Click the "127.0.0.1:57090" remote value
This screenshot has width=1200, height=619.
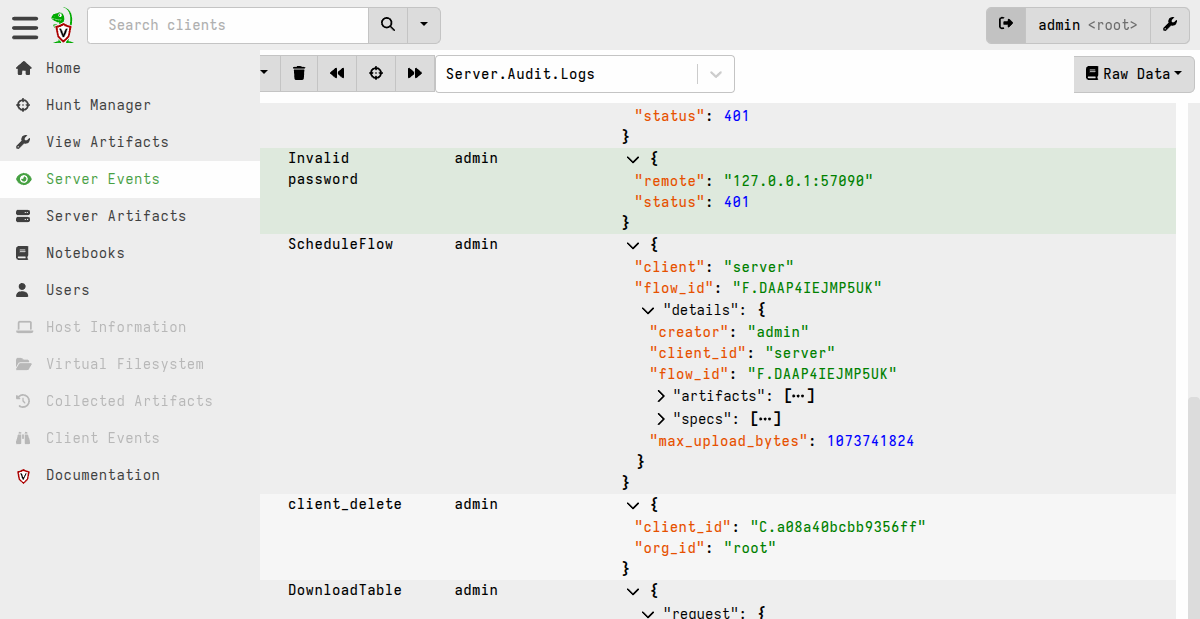(798, 180)
